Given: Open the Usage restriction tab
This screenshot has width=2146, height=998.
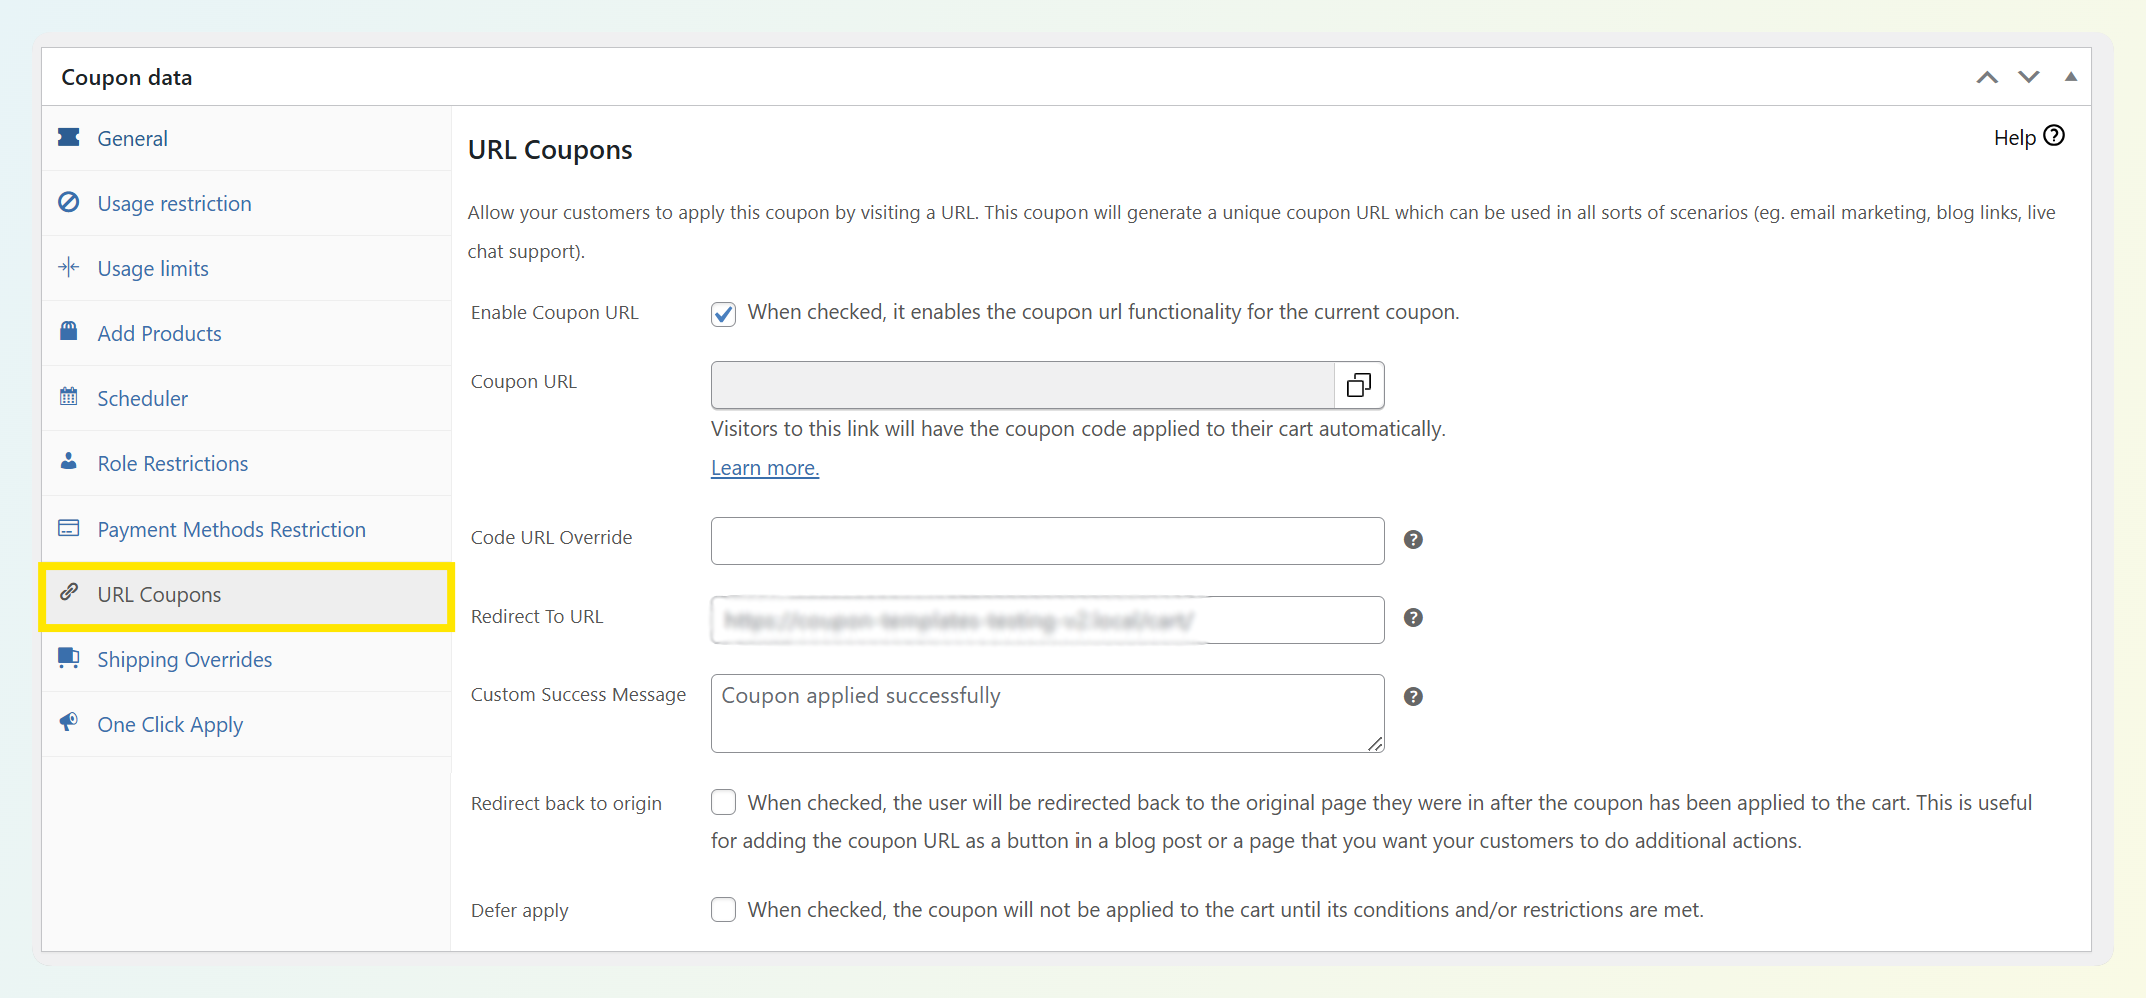Looking at the screenshot, I should coord(174,204).
